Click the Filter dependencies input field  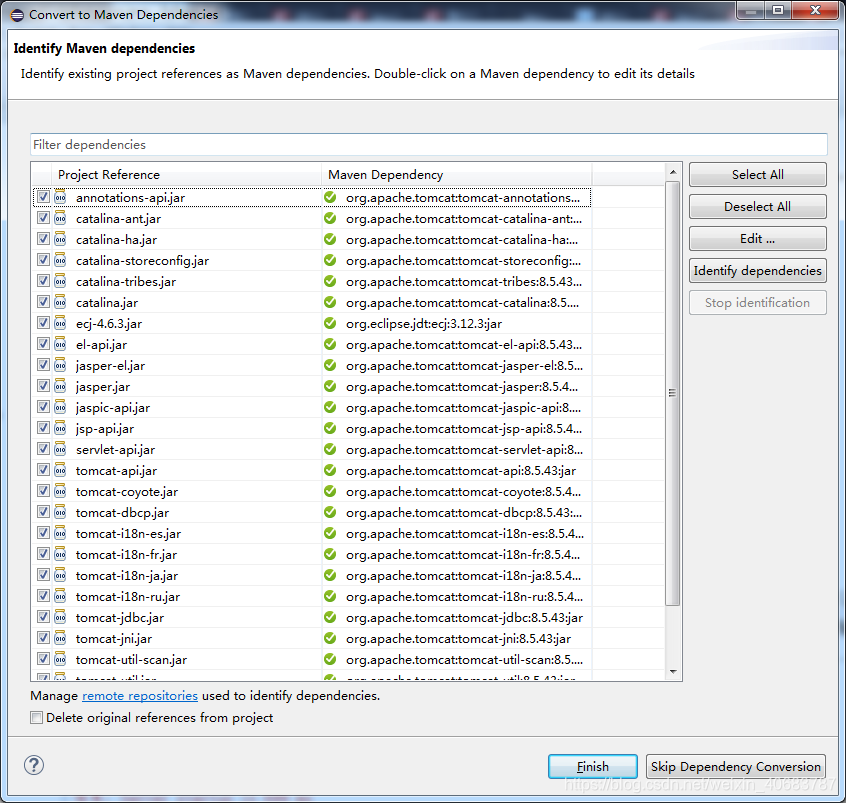click(428, 145)
